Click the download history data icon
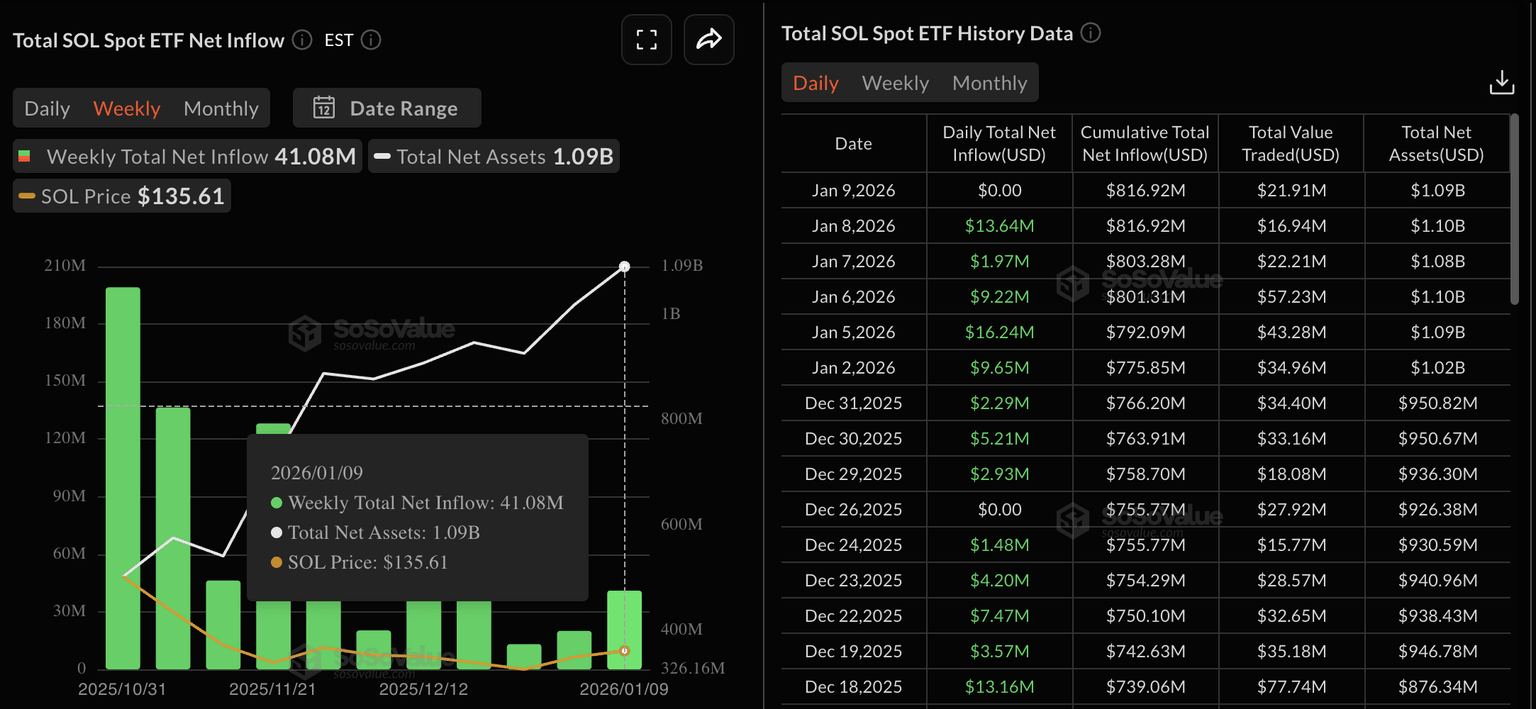The height and width of the screenshot is (709, 1536). pyautogui.click(x=1501, y=83)
